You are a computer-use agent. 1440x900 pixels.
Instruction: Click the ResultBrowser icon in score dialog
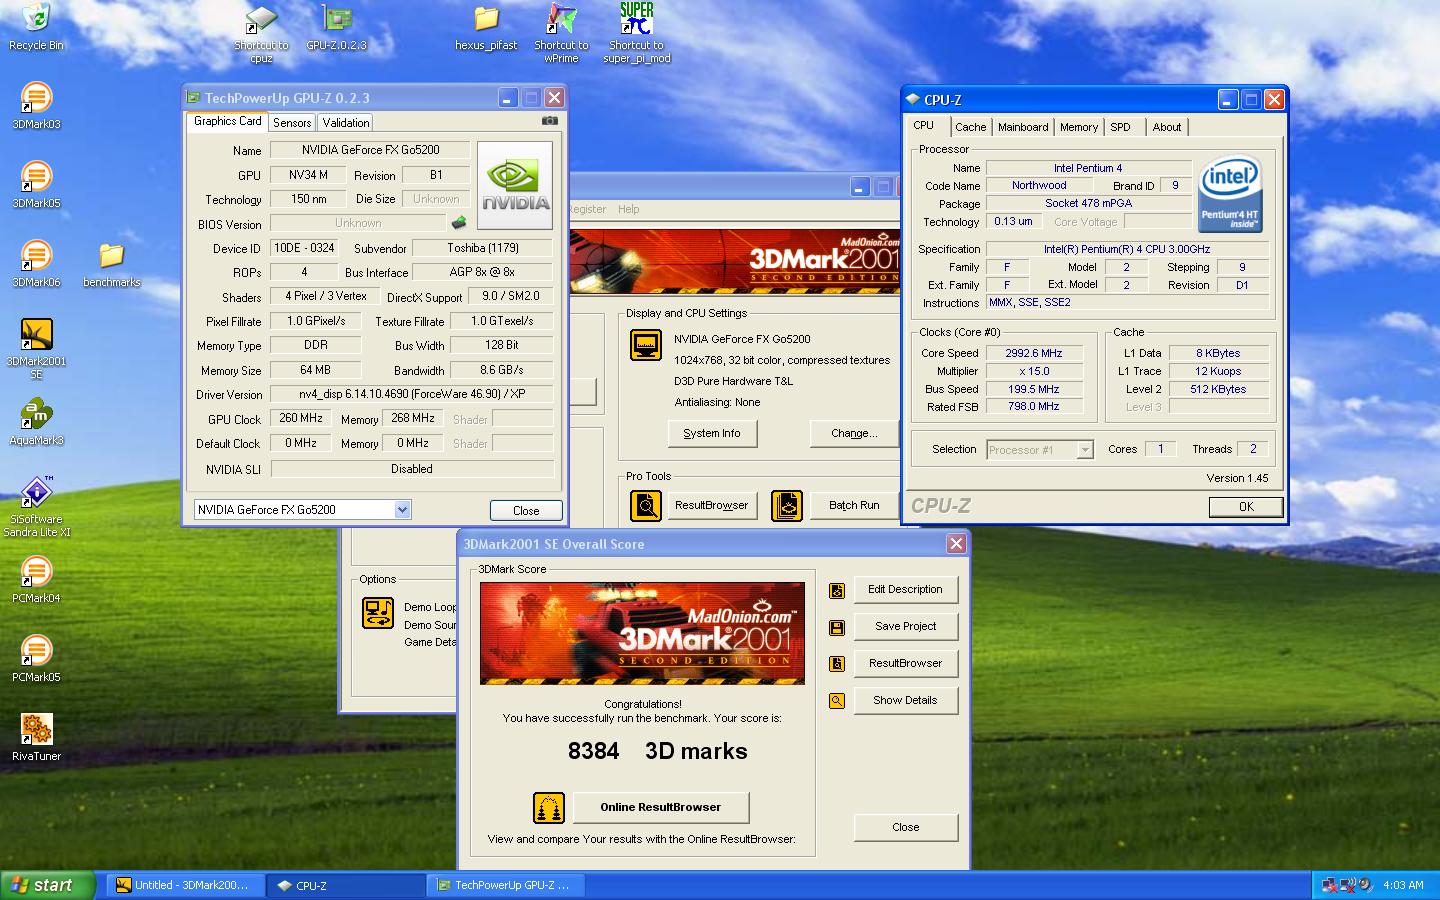click(x=837, y=664)
